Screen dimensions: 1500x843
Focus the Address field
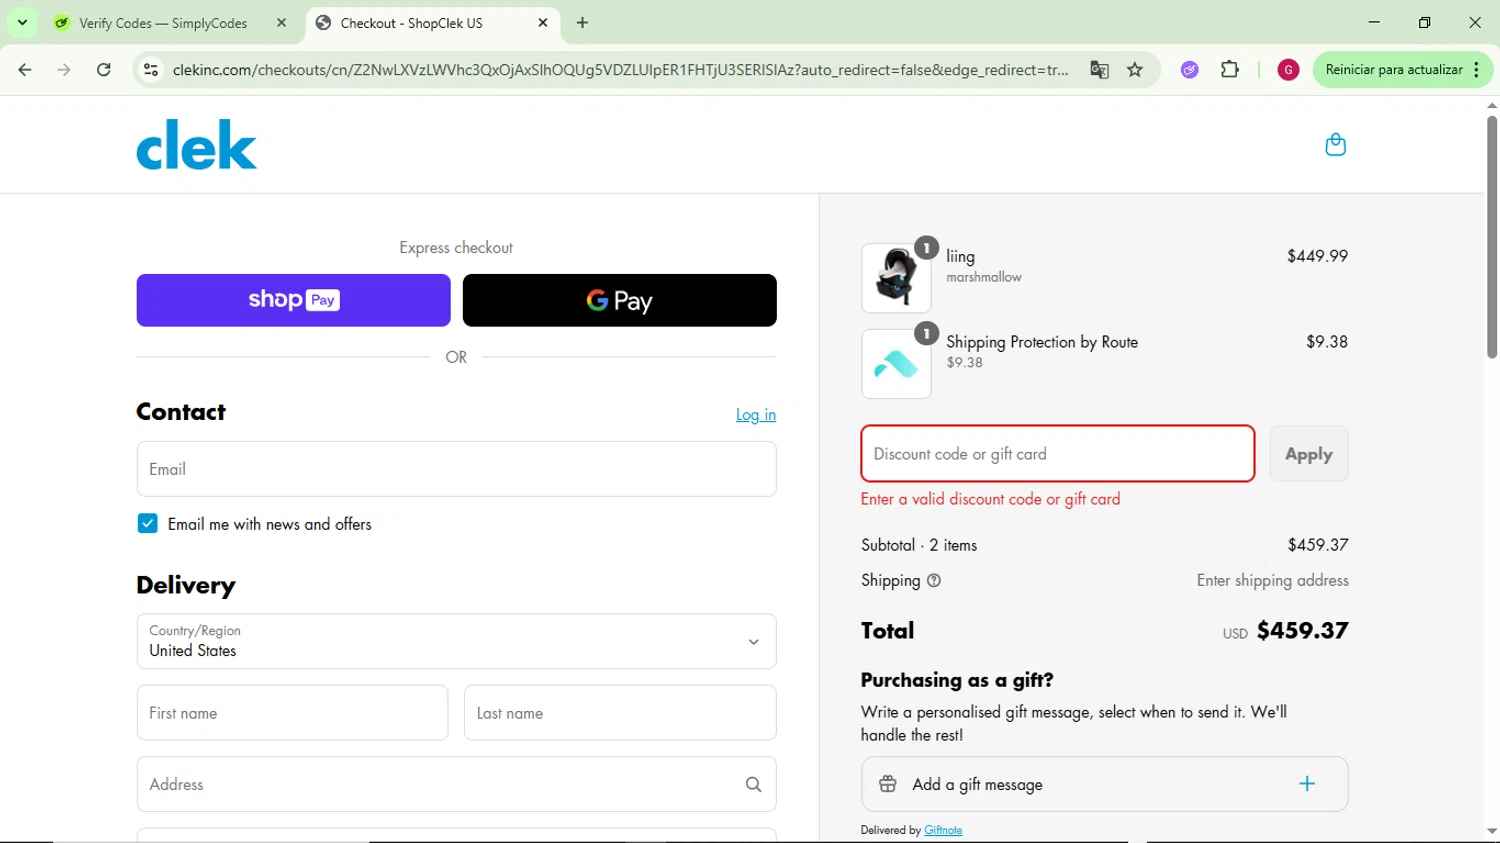456,784
